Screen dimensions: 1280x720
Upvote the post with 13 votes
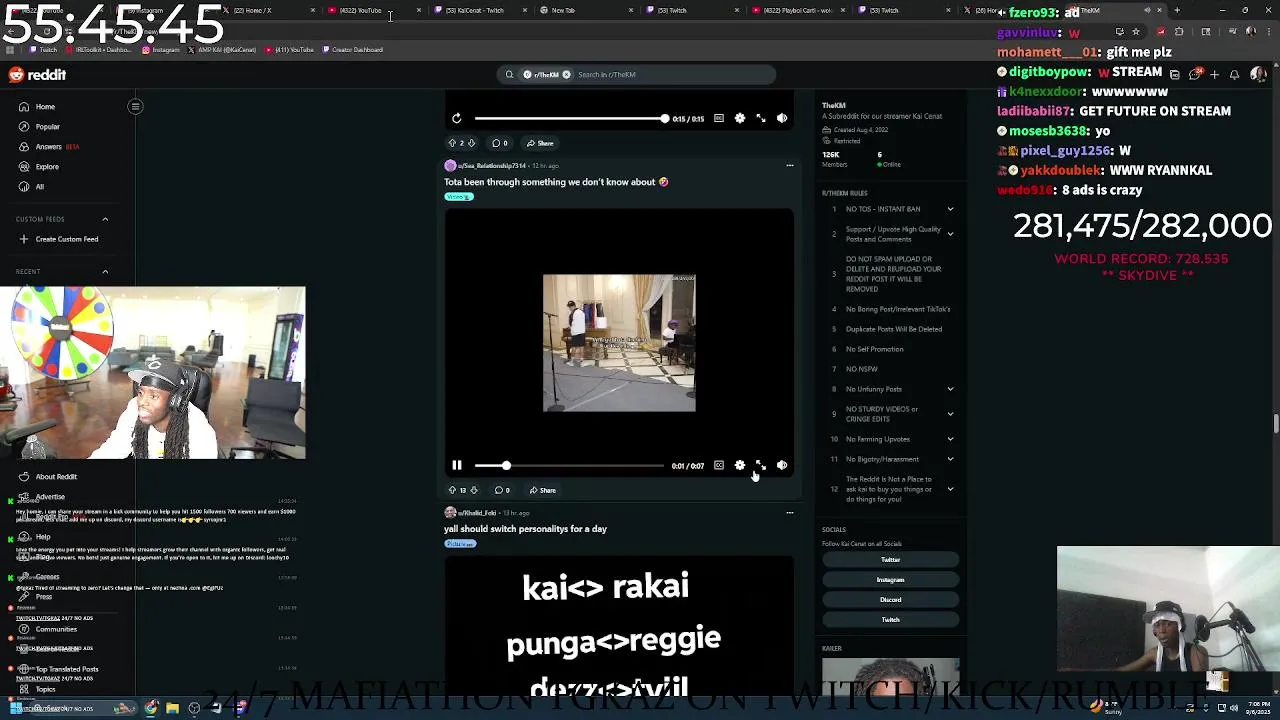point(451,490)
